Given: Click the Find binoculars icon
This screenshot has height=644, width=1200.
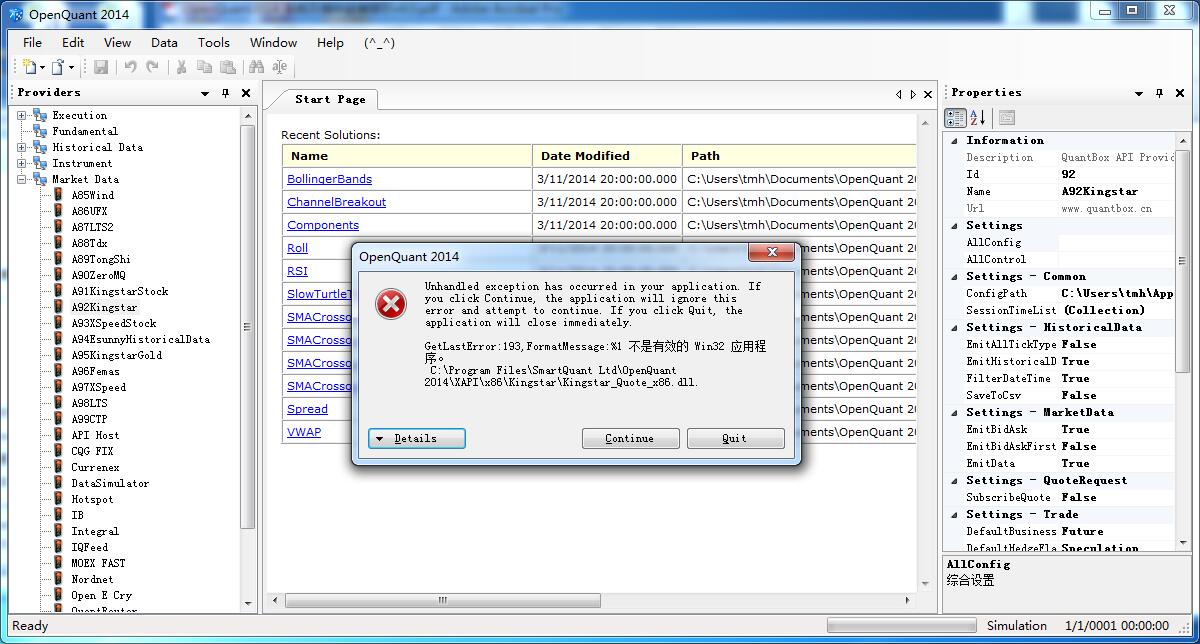Looking at the screenshot, I should tap(257, 67).
